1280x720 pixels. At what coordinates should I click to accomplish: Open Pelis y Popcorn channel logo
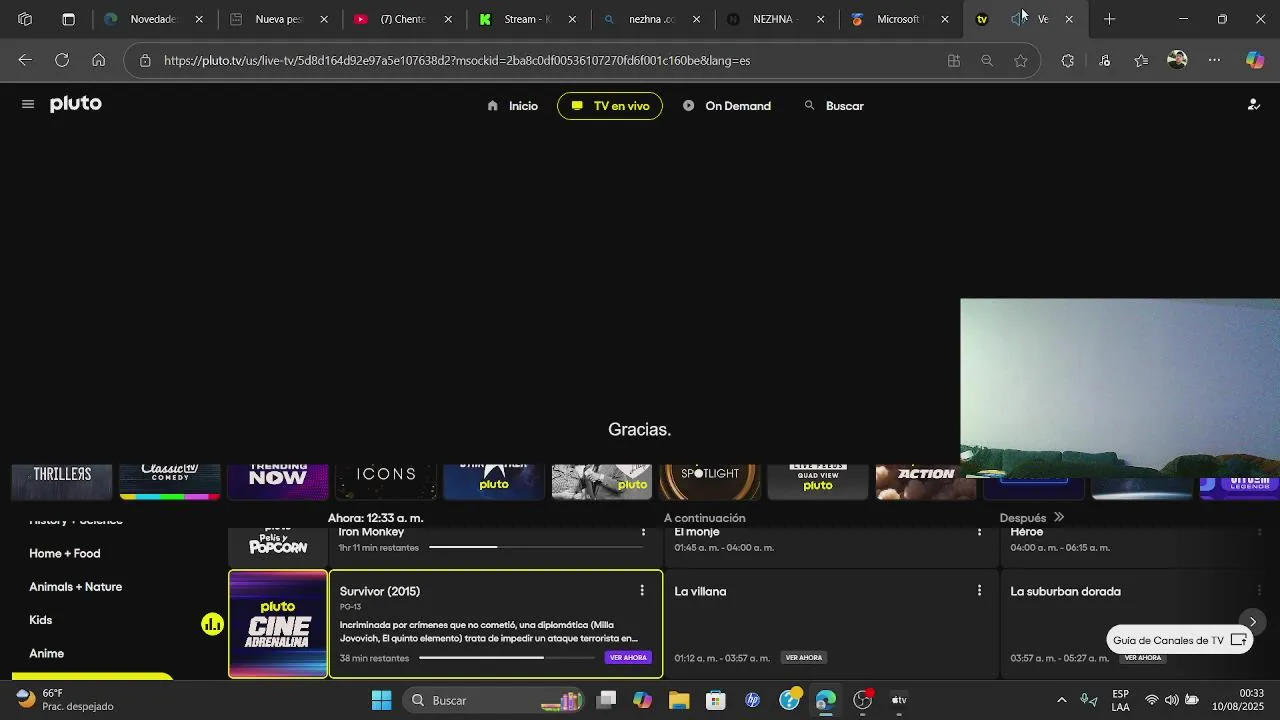click(278, 546)
